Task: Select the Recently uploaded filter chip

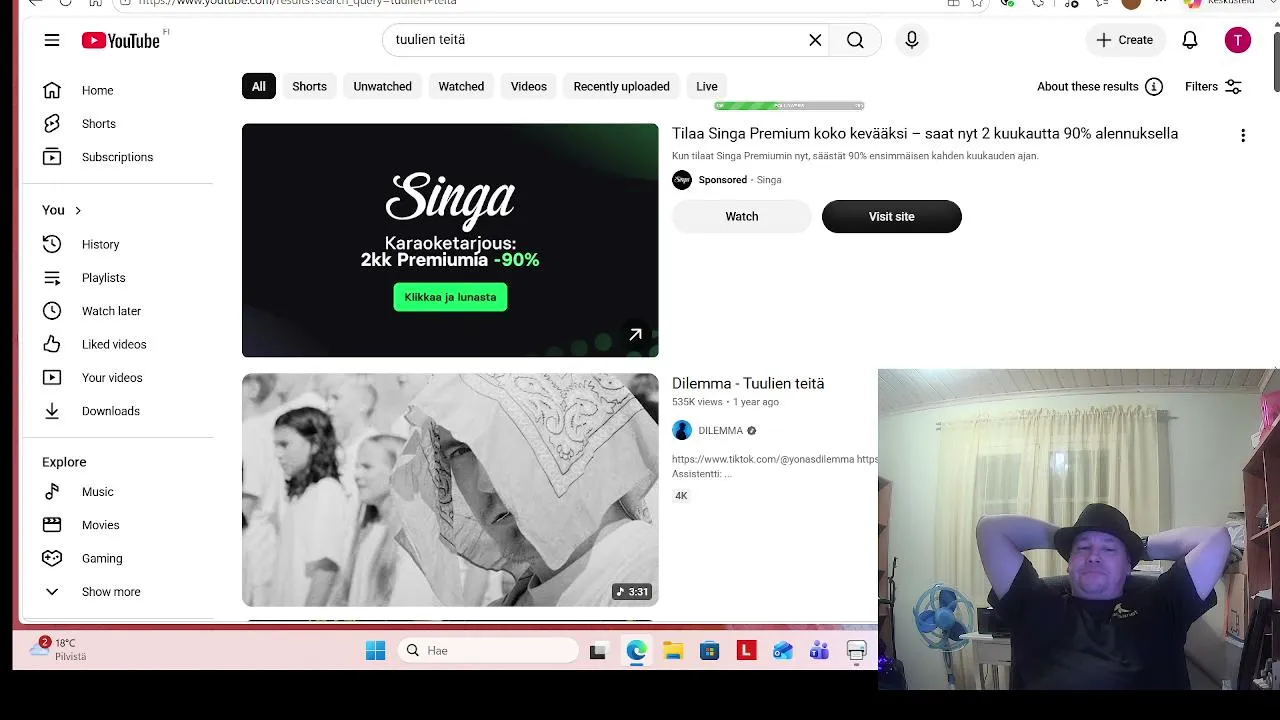Action: [x=621, y=86]
